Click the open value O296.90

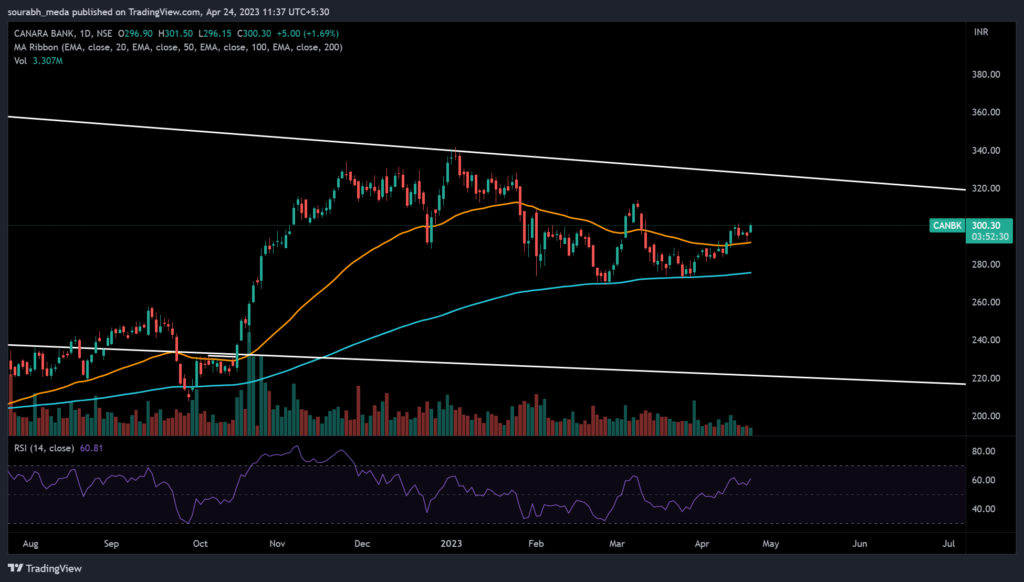tap(135, 33)
